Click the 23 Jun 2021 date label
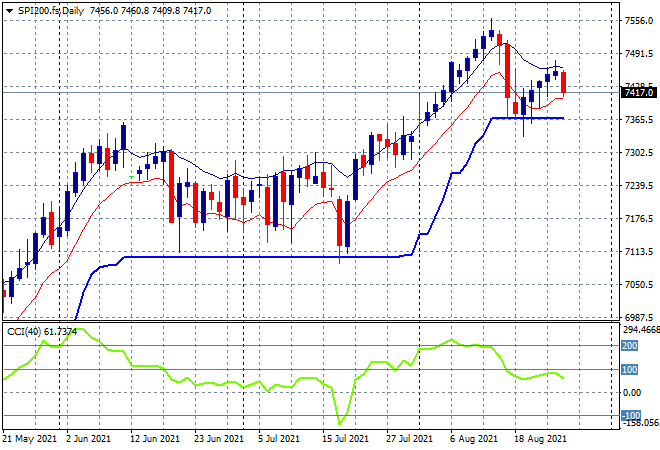Viewport: 660px width, 450px height. point(218,439)
